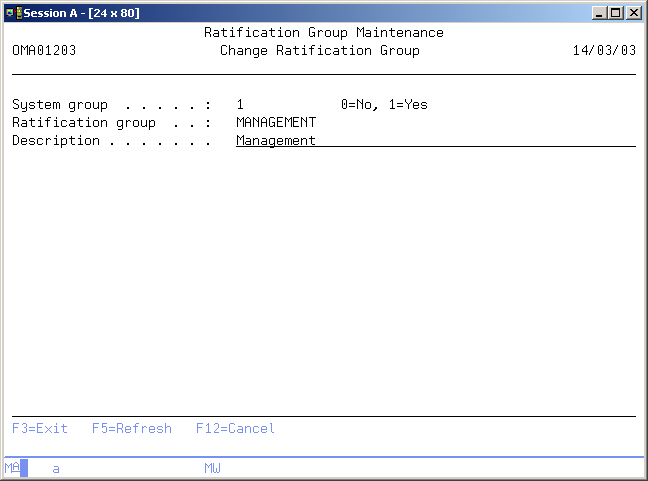Click the program ID OMA01203
The height and width of the screenshot is (481, 648).
click(44, 51)
